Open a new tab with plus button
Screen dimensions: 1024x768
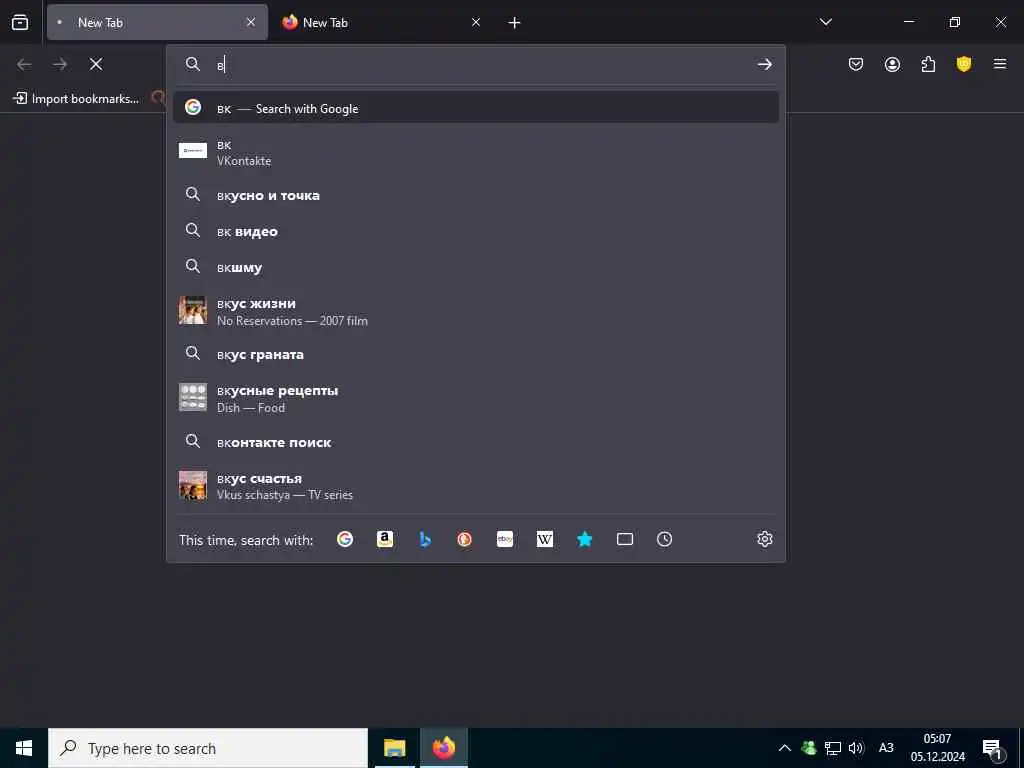point(515,23)
